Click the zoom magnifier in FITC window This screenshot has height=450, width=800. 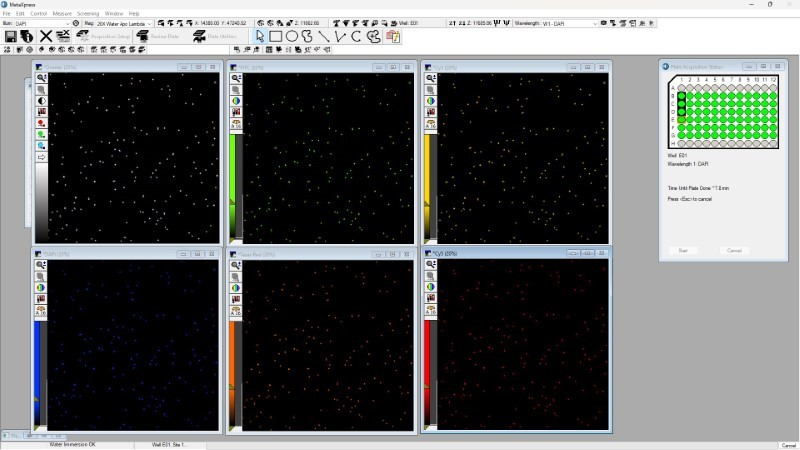tap(236, 78)
